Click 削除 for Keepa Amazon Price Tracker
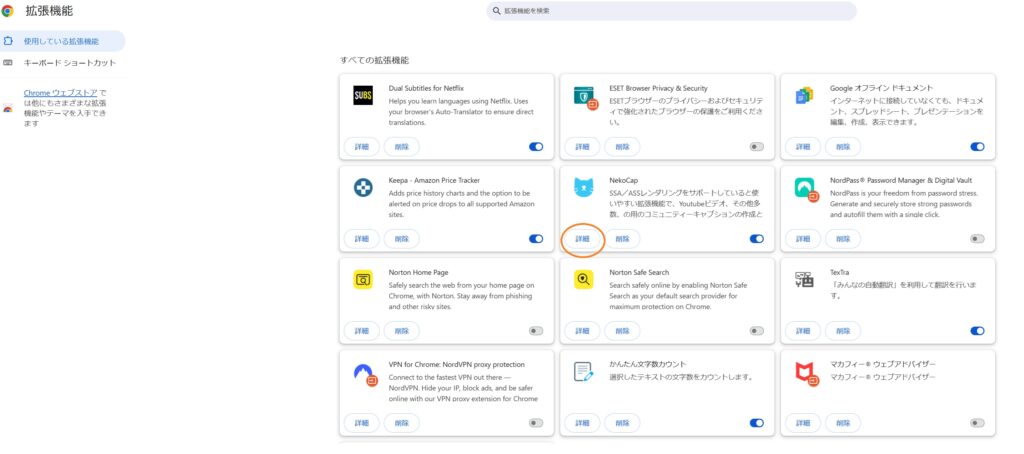This screenshot has width=1024, height=454. click(x=402, y=239)
